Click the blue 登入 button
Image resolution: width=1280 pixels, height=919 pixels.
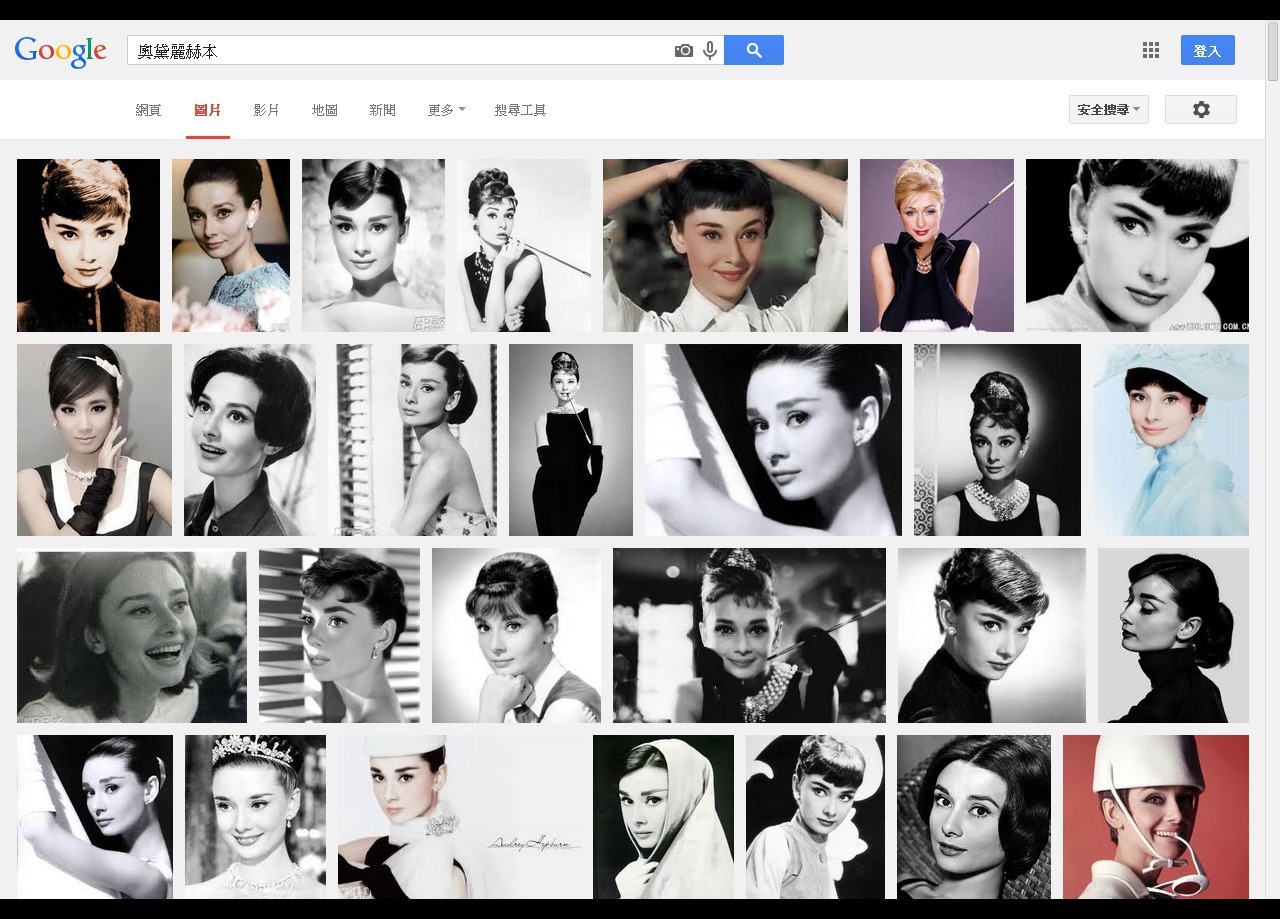coord(1207,50)
